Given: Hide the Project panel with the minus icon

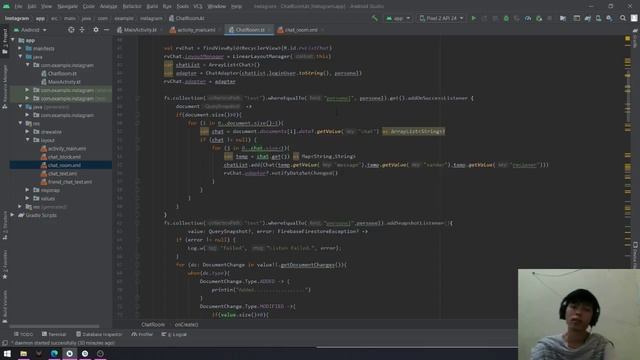Looking at the screenshot, I should click(x=107, y=30).
